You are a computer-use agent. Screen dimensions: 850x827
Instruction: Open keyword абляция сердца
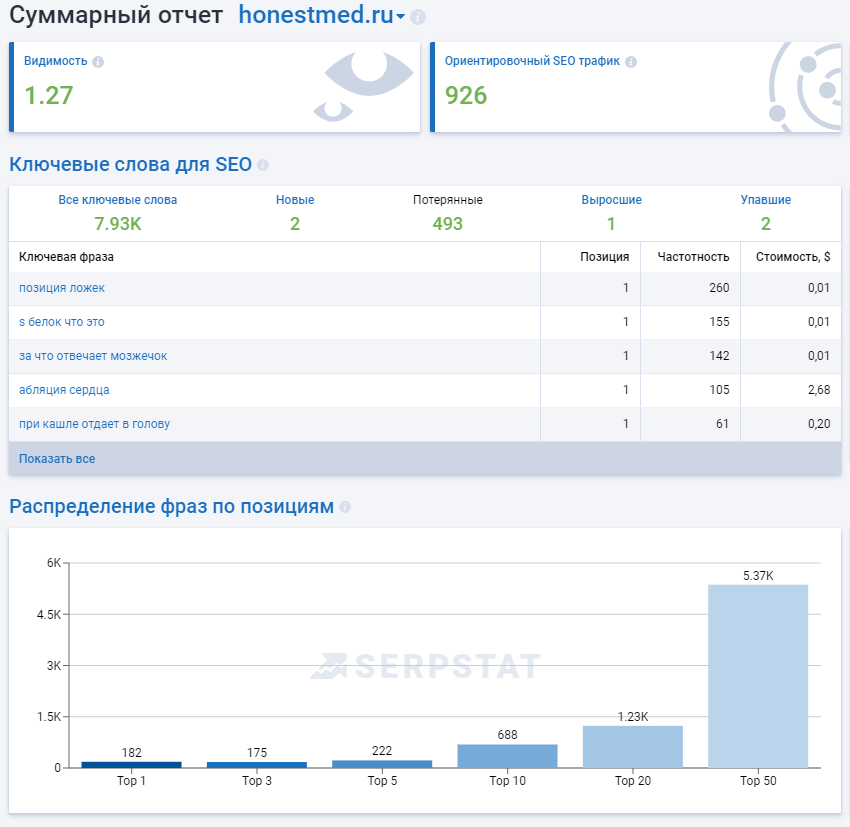[64, 390]
